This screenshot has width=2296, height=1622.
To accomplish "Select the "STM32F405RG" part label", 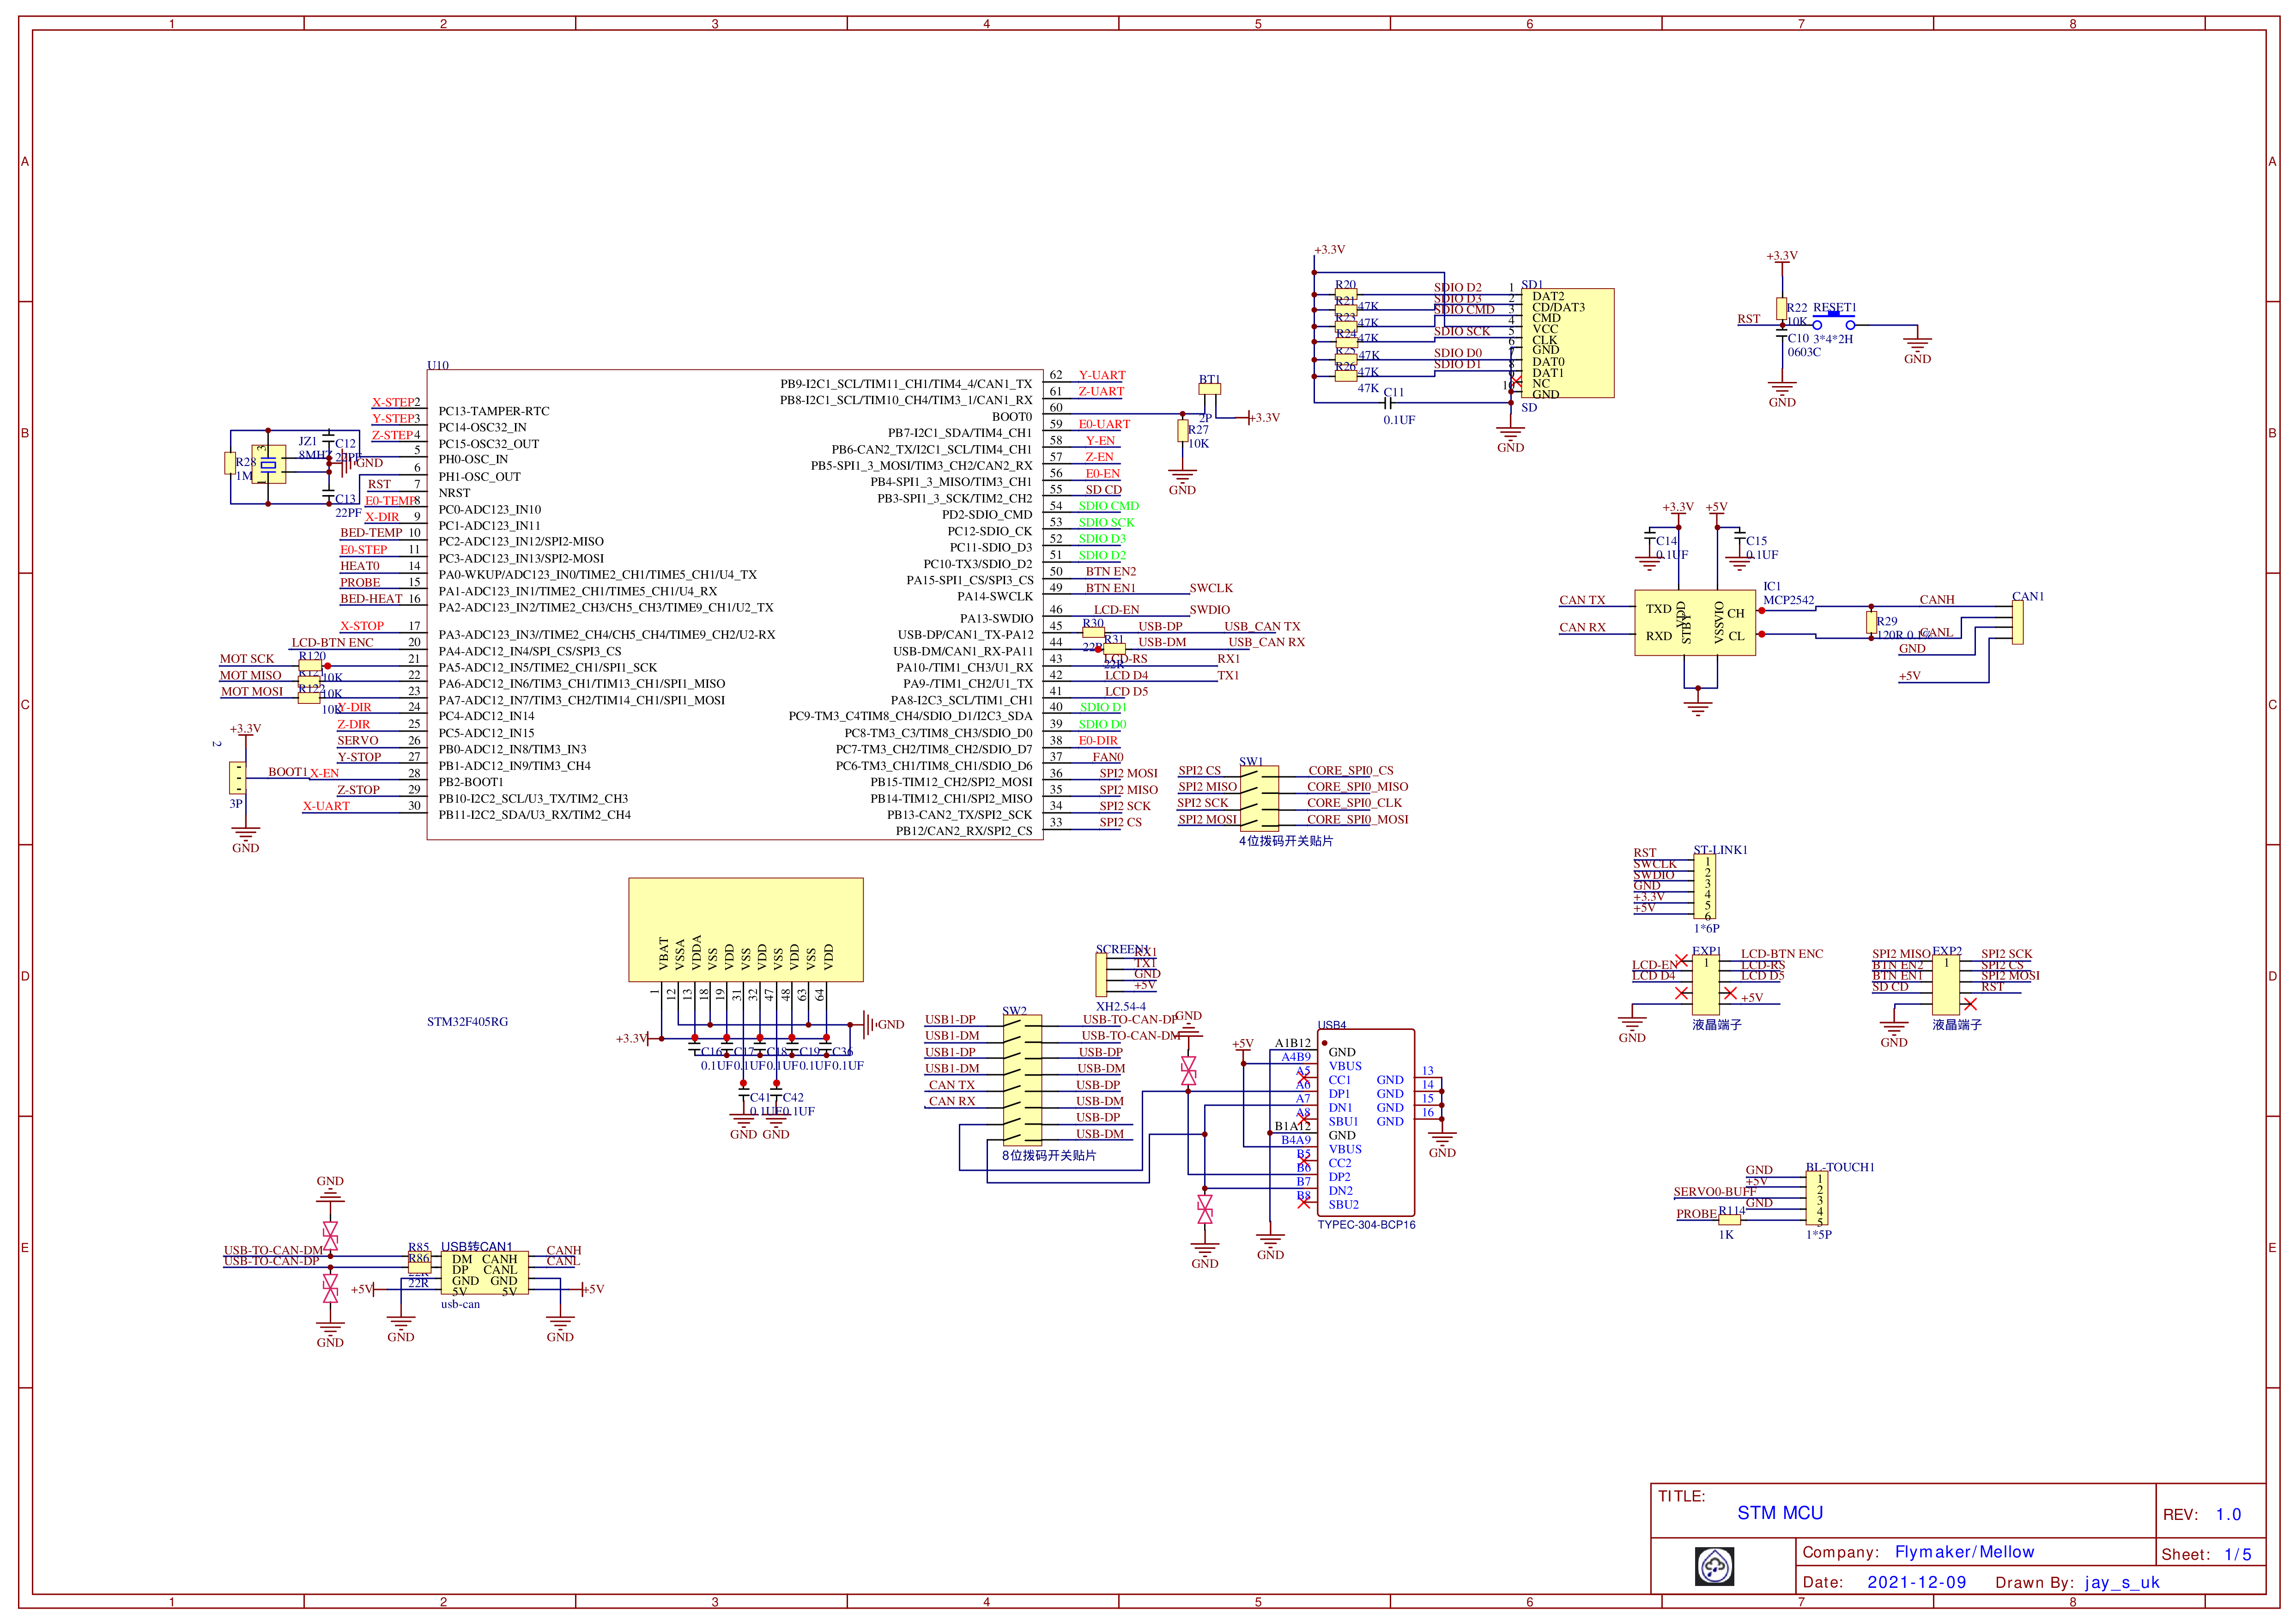I will point(467,1022).
